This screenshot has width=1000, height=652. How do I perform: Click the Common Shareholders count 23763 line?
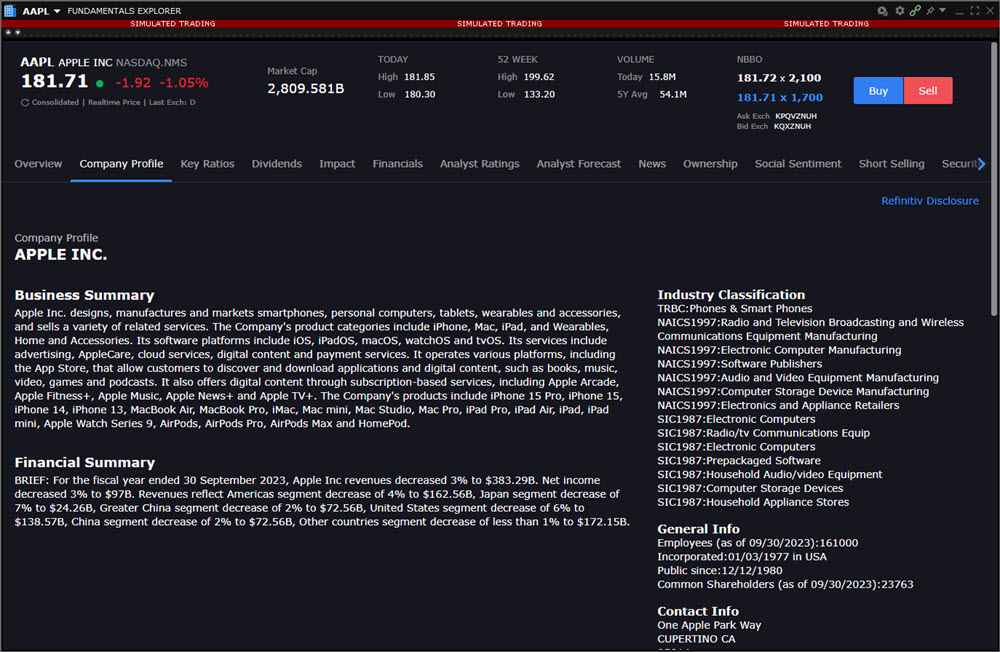click(x=785, y=584)
